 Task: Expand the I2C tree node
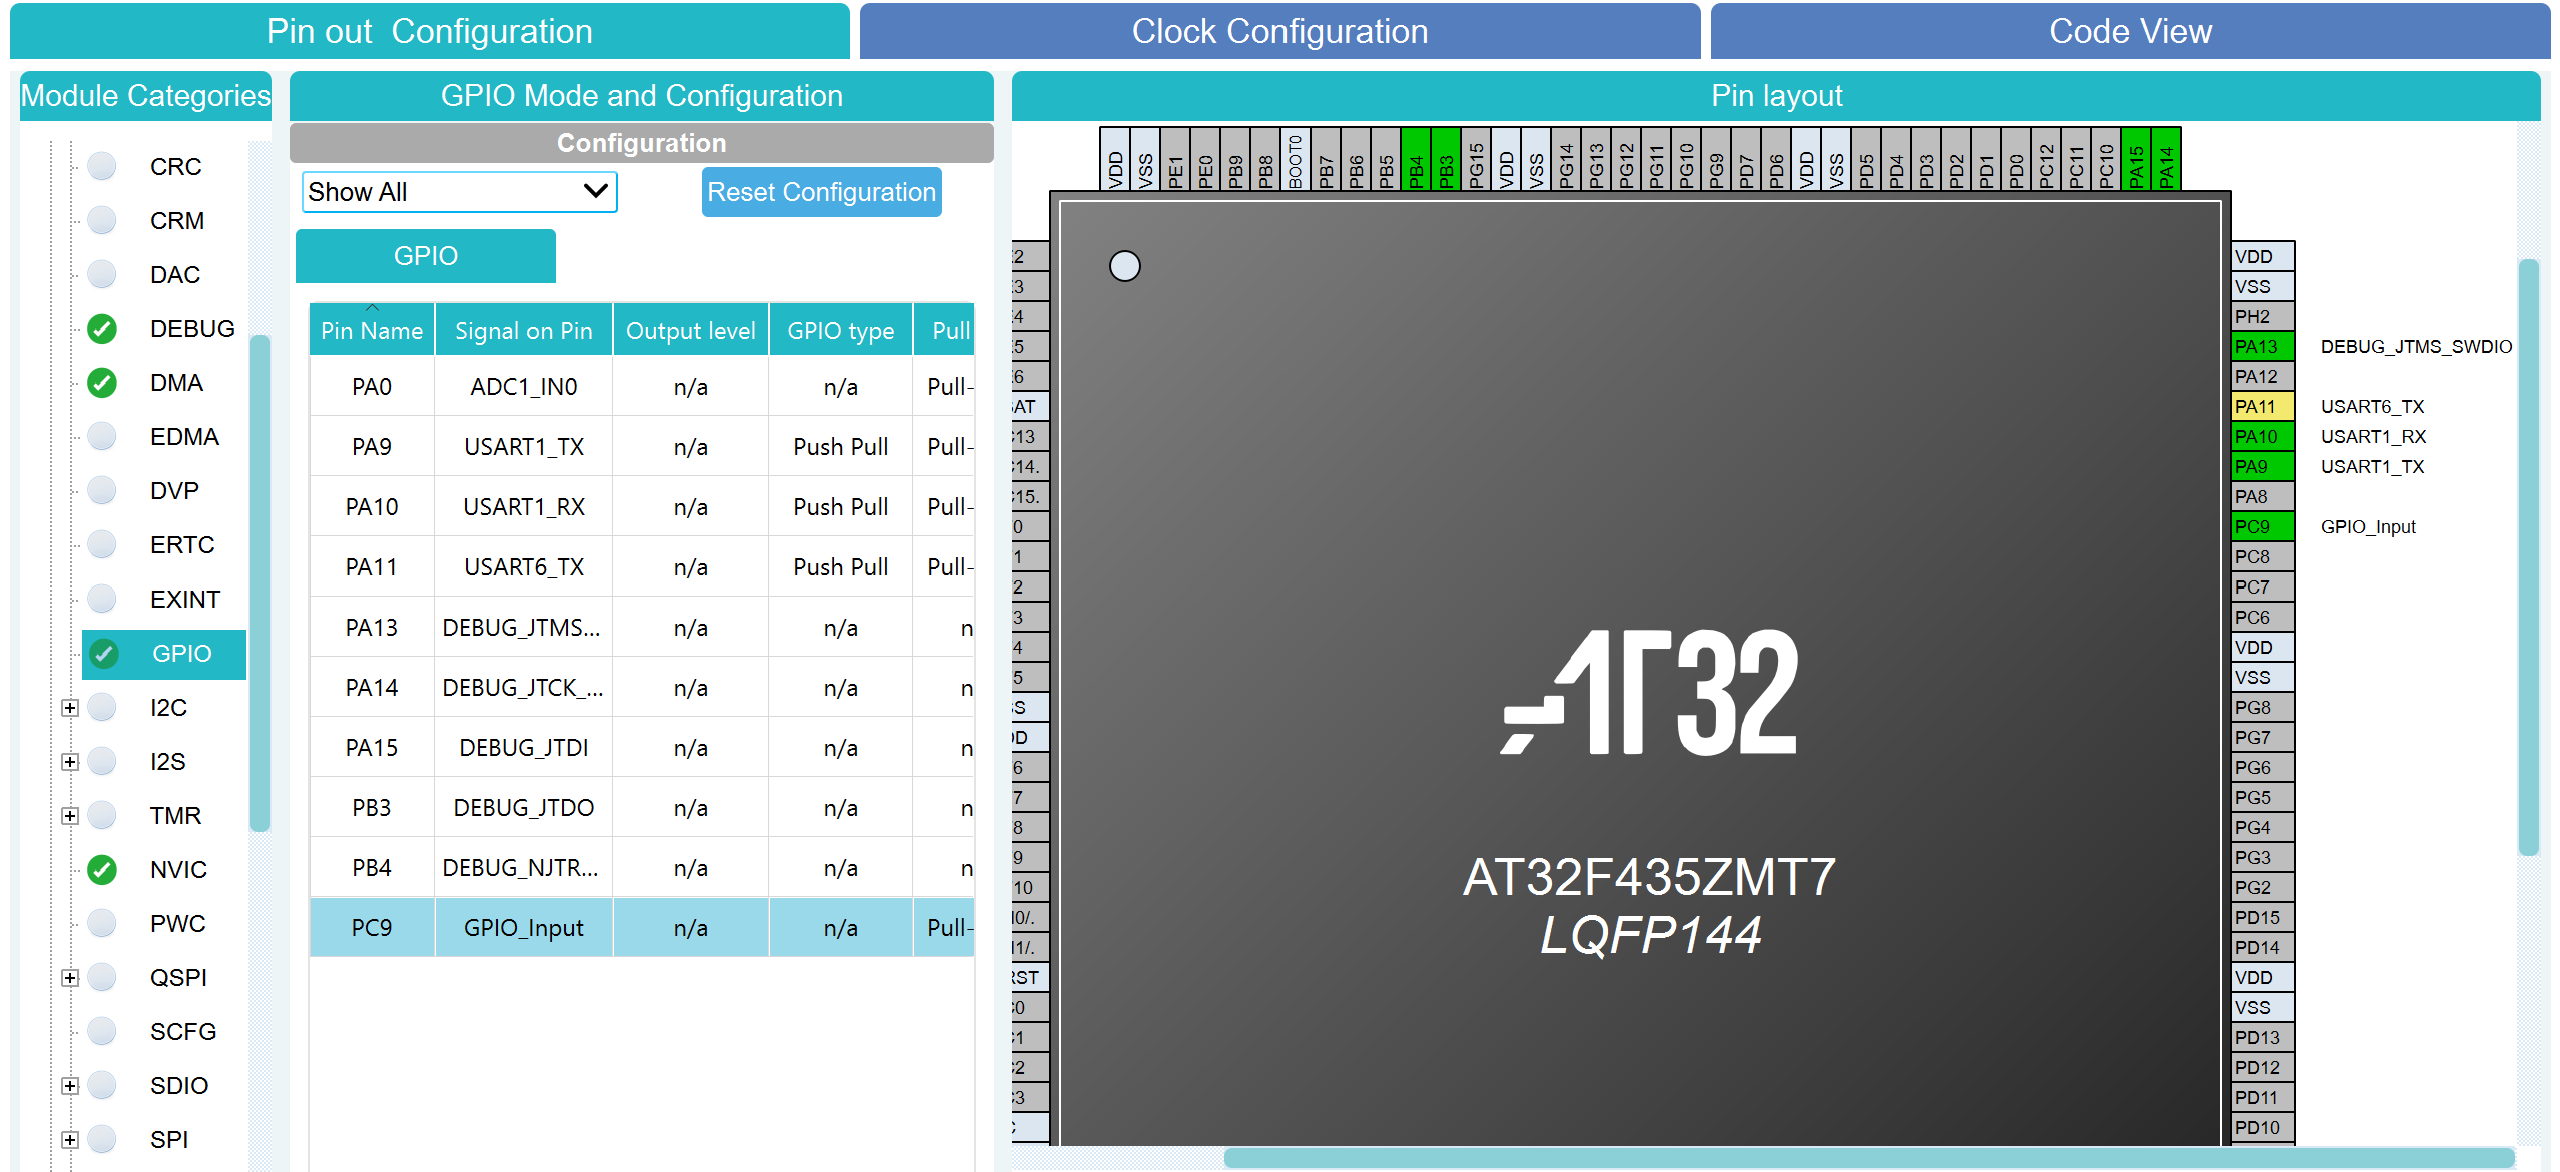tap(70, 708)
